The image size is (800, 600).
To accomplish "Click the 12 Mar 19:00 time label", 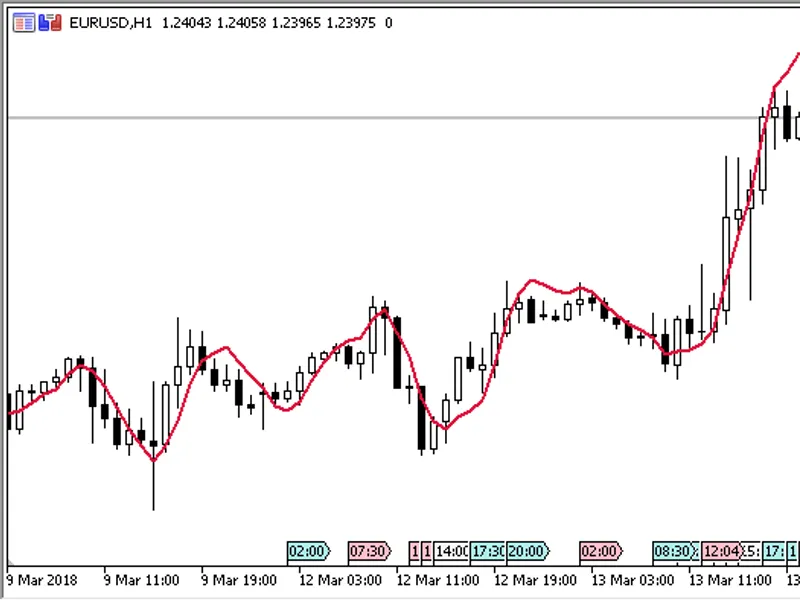I will (x=535, y=580).
